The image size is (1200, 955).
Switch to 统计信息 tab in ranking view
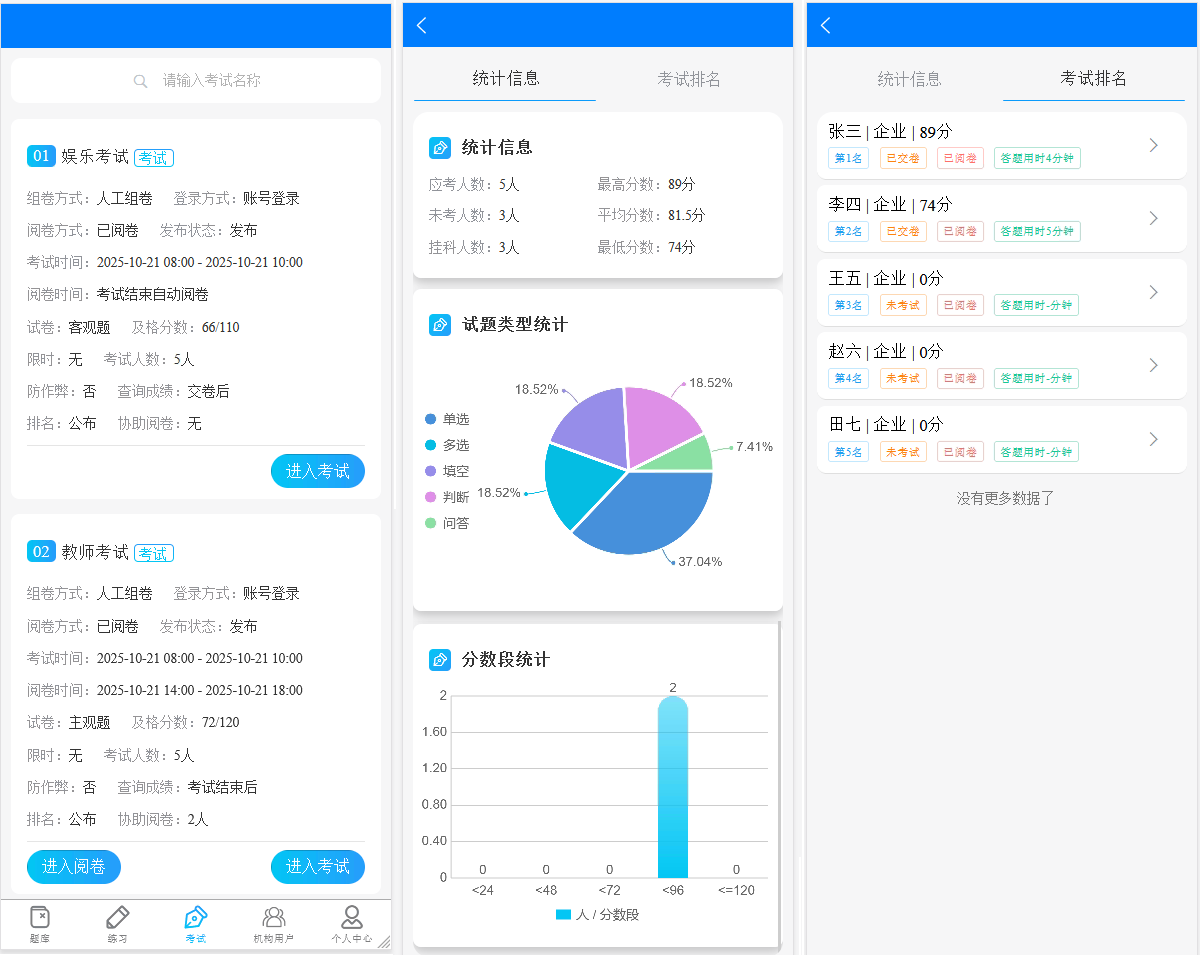909,79
